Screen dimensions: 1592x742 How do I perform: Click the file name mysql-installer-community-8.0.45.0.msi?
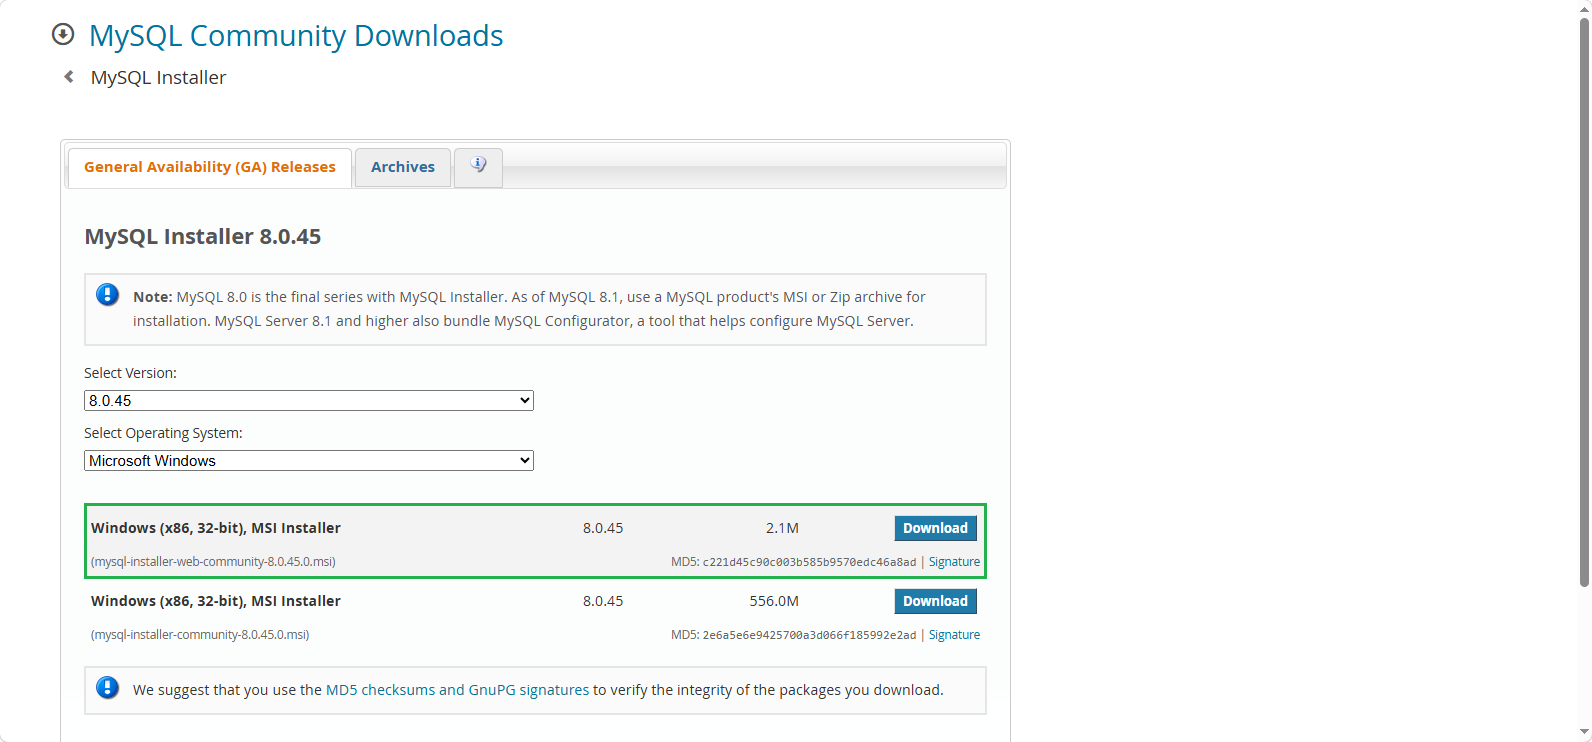[x=200, y=635]
